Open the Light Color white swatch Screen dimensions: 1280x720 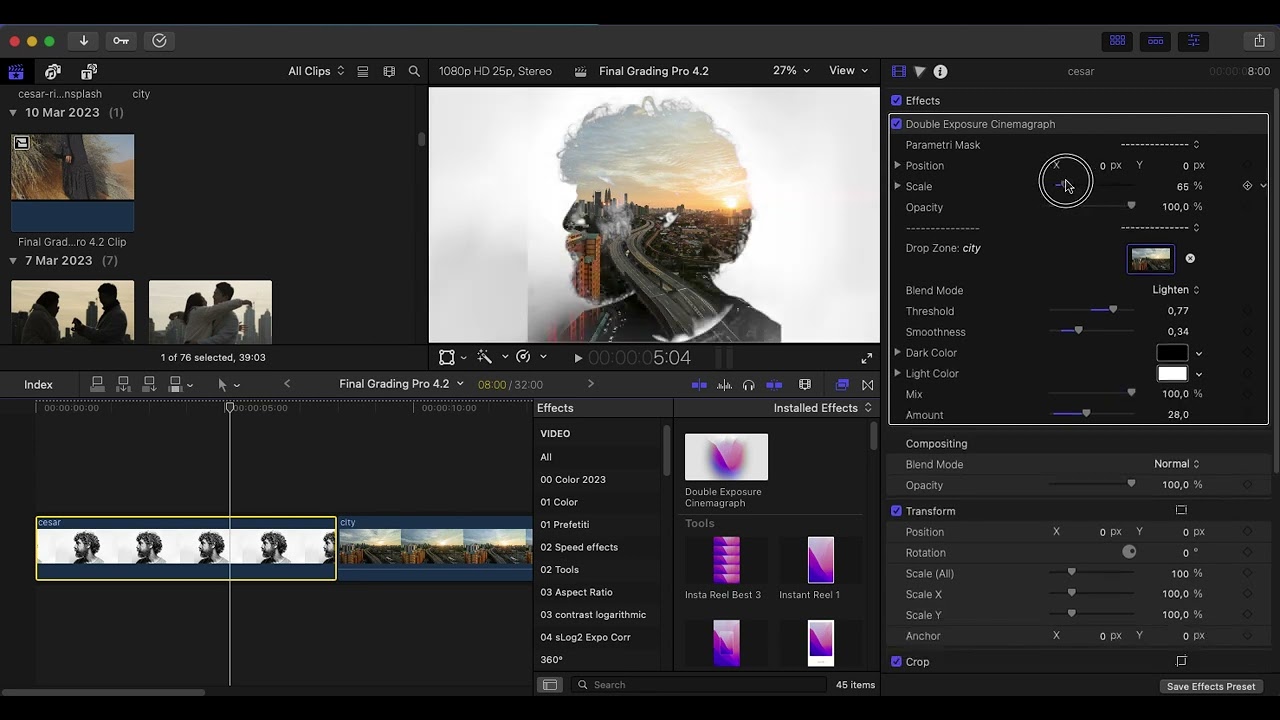(x=1172, y=374)
